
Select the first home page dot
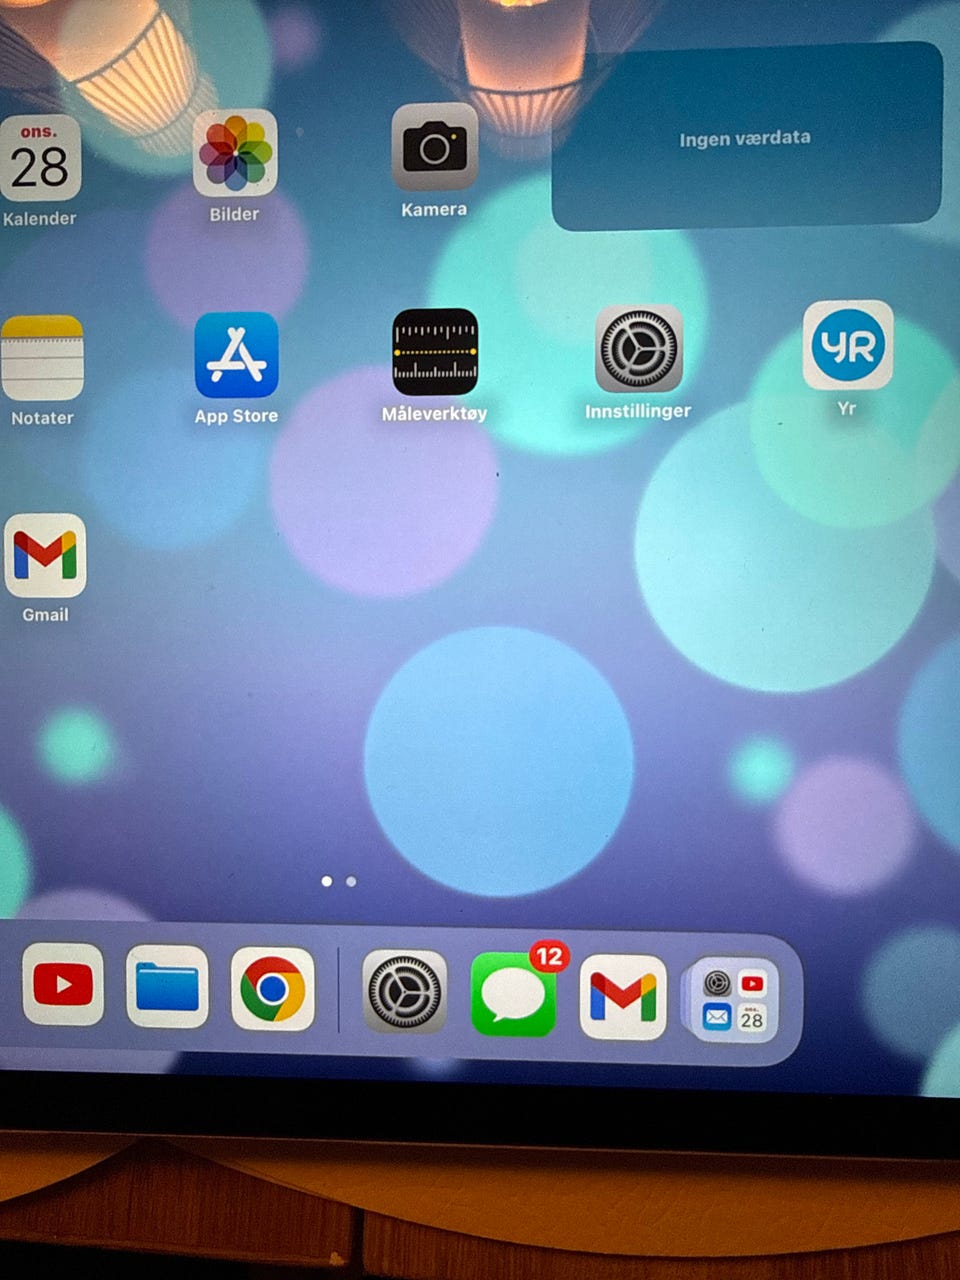tap(327, 881)
